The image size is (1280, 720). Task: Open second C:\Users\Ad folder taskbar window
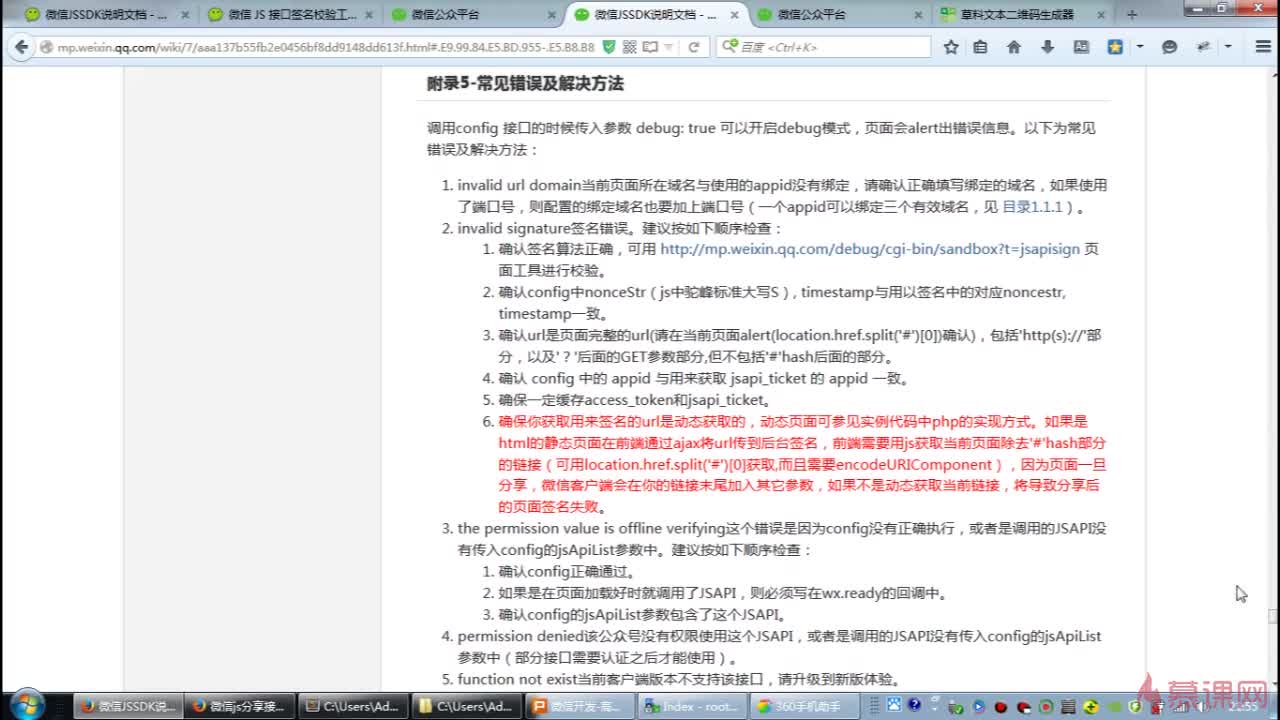pos(466,706)
